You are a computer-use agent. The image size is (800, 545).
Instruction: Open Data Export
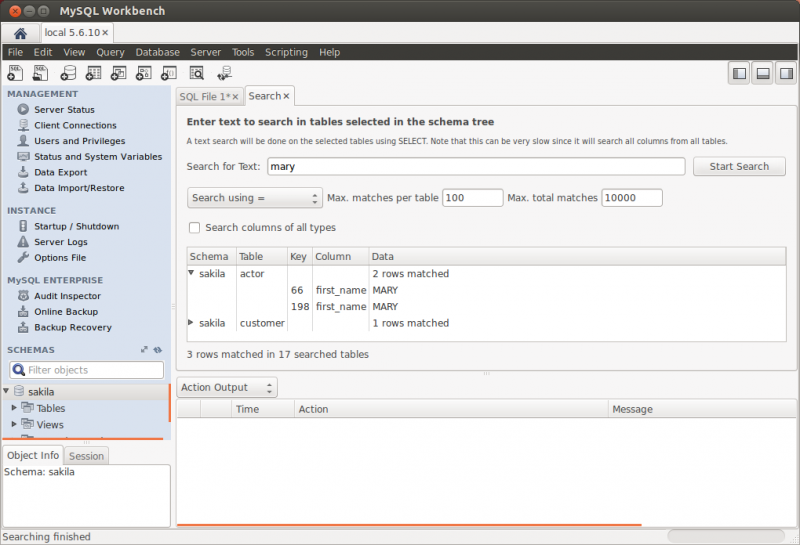pyautogui.click(x=60, y=172)
